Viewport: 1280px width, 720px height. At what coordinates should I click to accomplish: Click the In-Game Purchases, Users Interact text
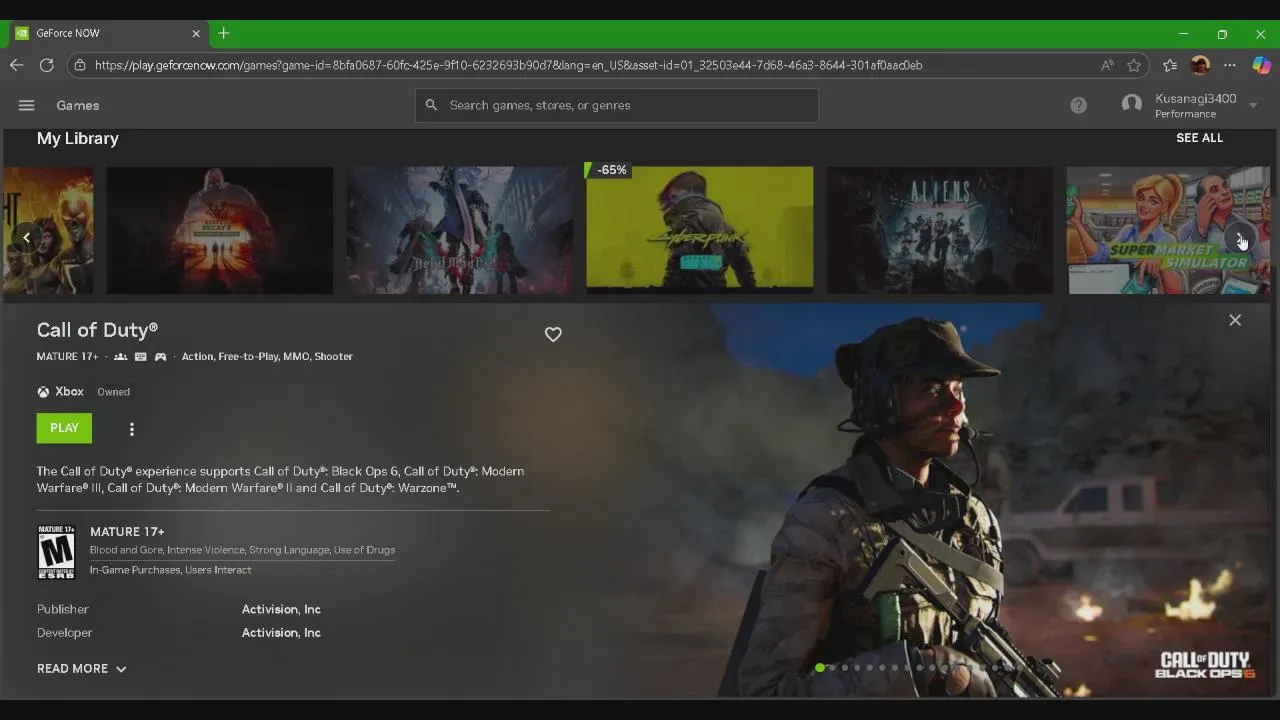[x=170, y=570]
